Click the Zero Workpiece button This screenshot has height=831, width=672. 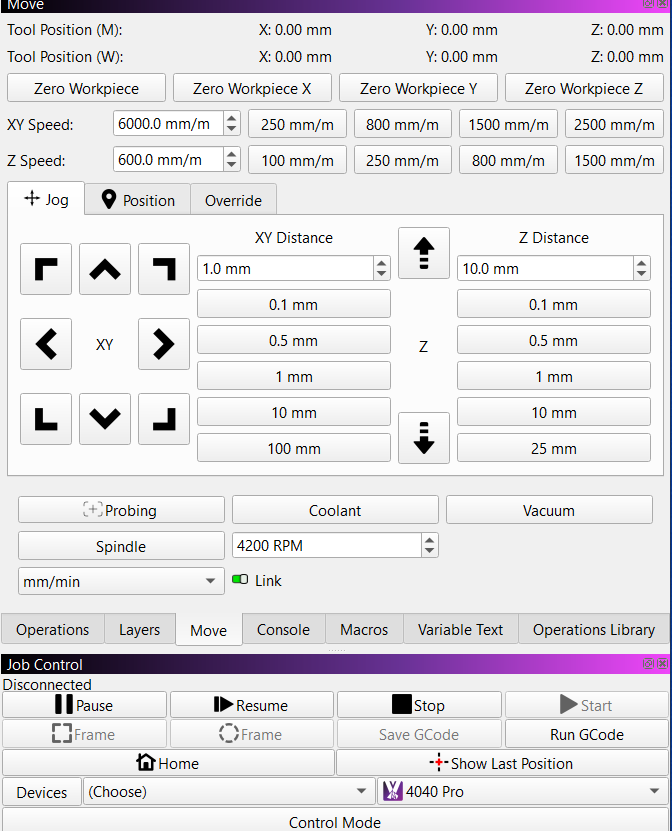[x=86, y=88]
